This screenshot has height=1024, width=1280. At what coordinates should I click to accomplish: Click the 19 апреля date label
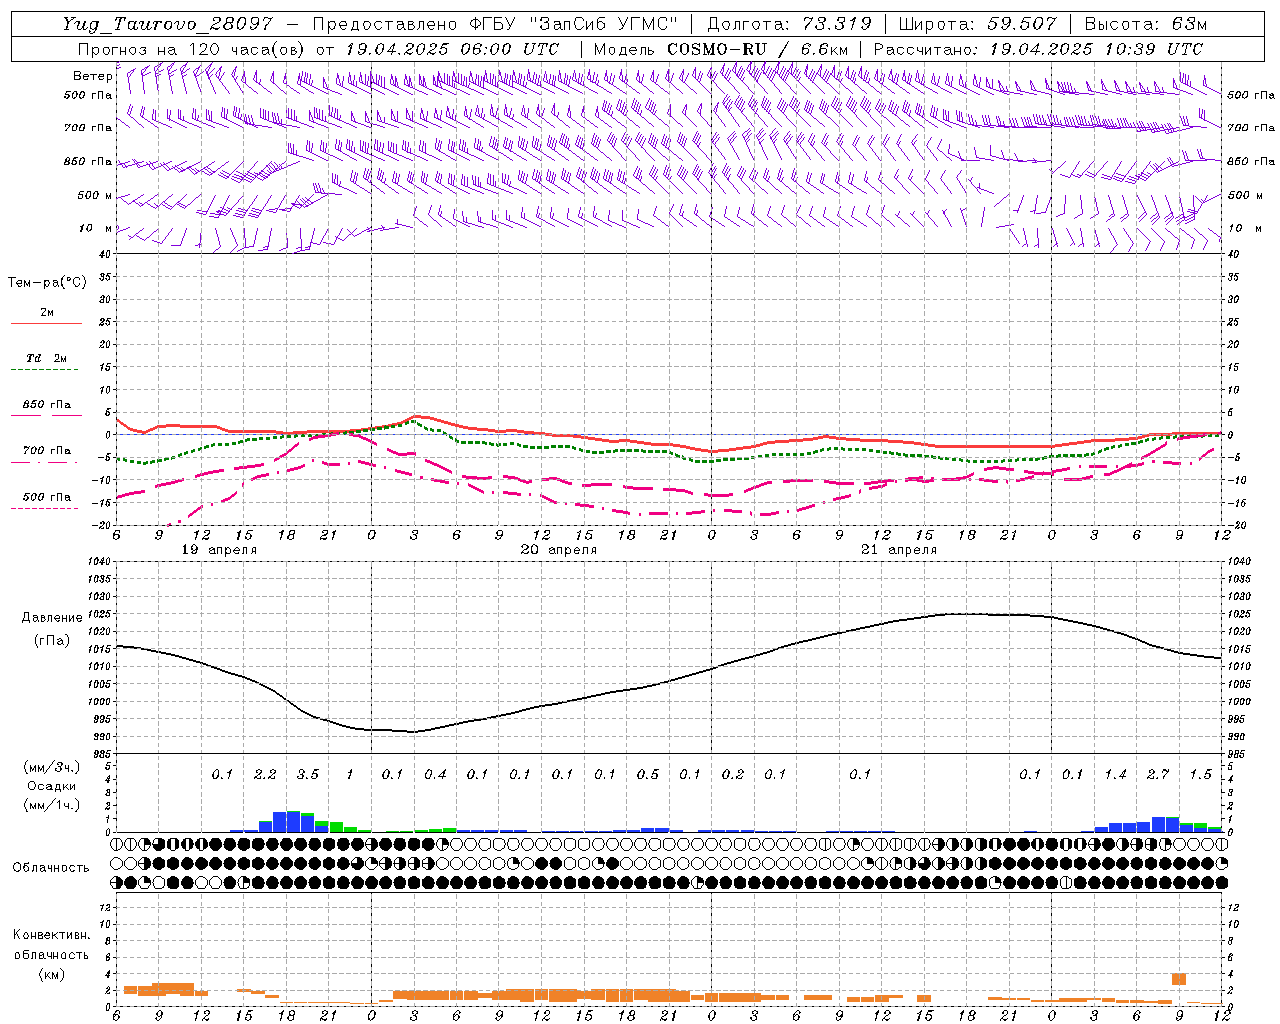pyautogui.click(x=219, y=550)
